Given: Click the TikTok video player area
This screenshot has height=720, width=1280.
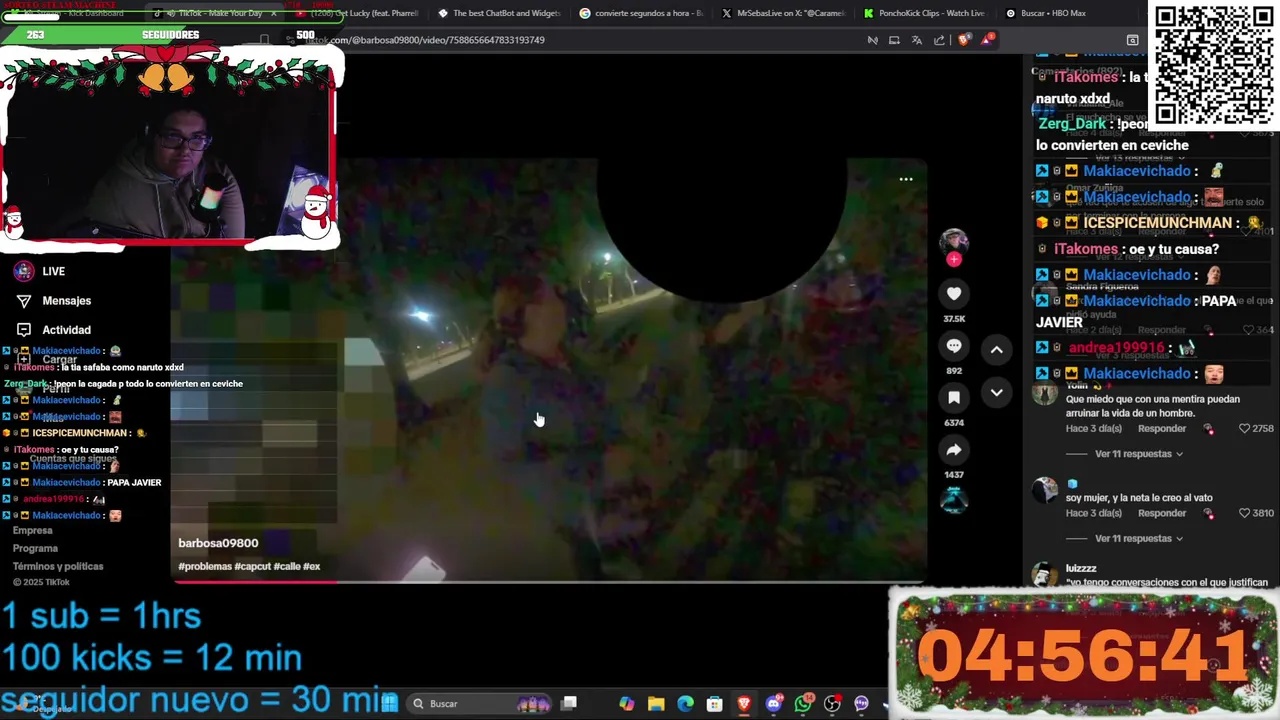Looking at the screenshot, I should 550,370.
